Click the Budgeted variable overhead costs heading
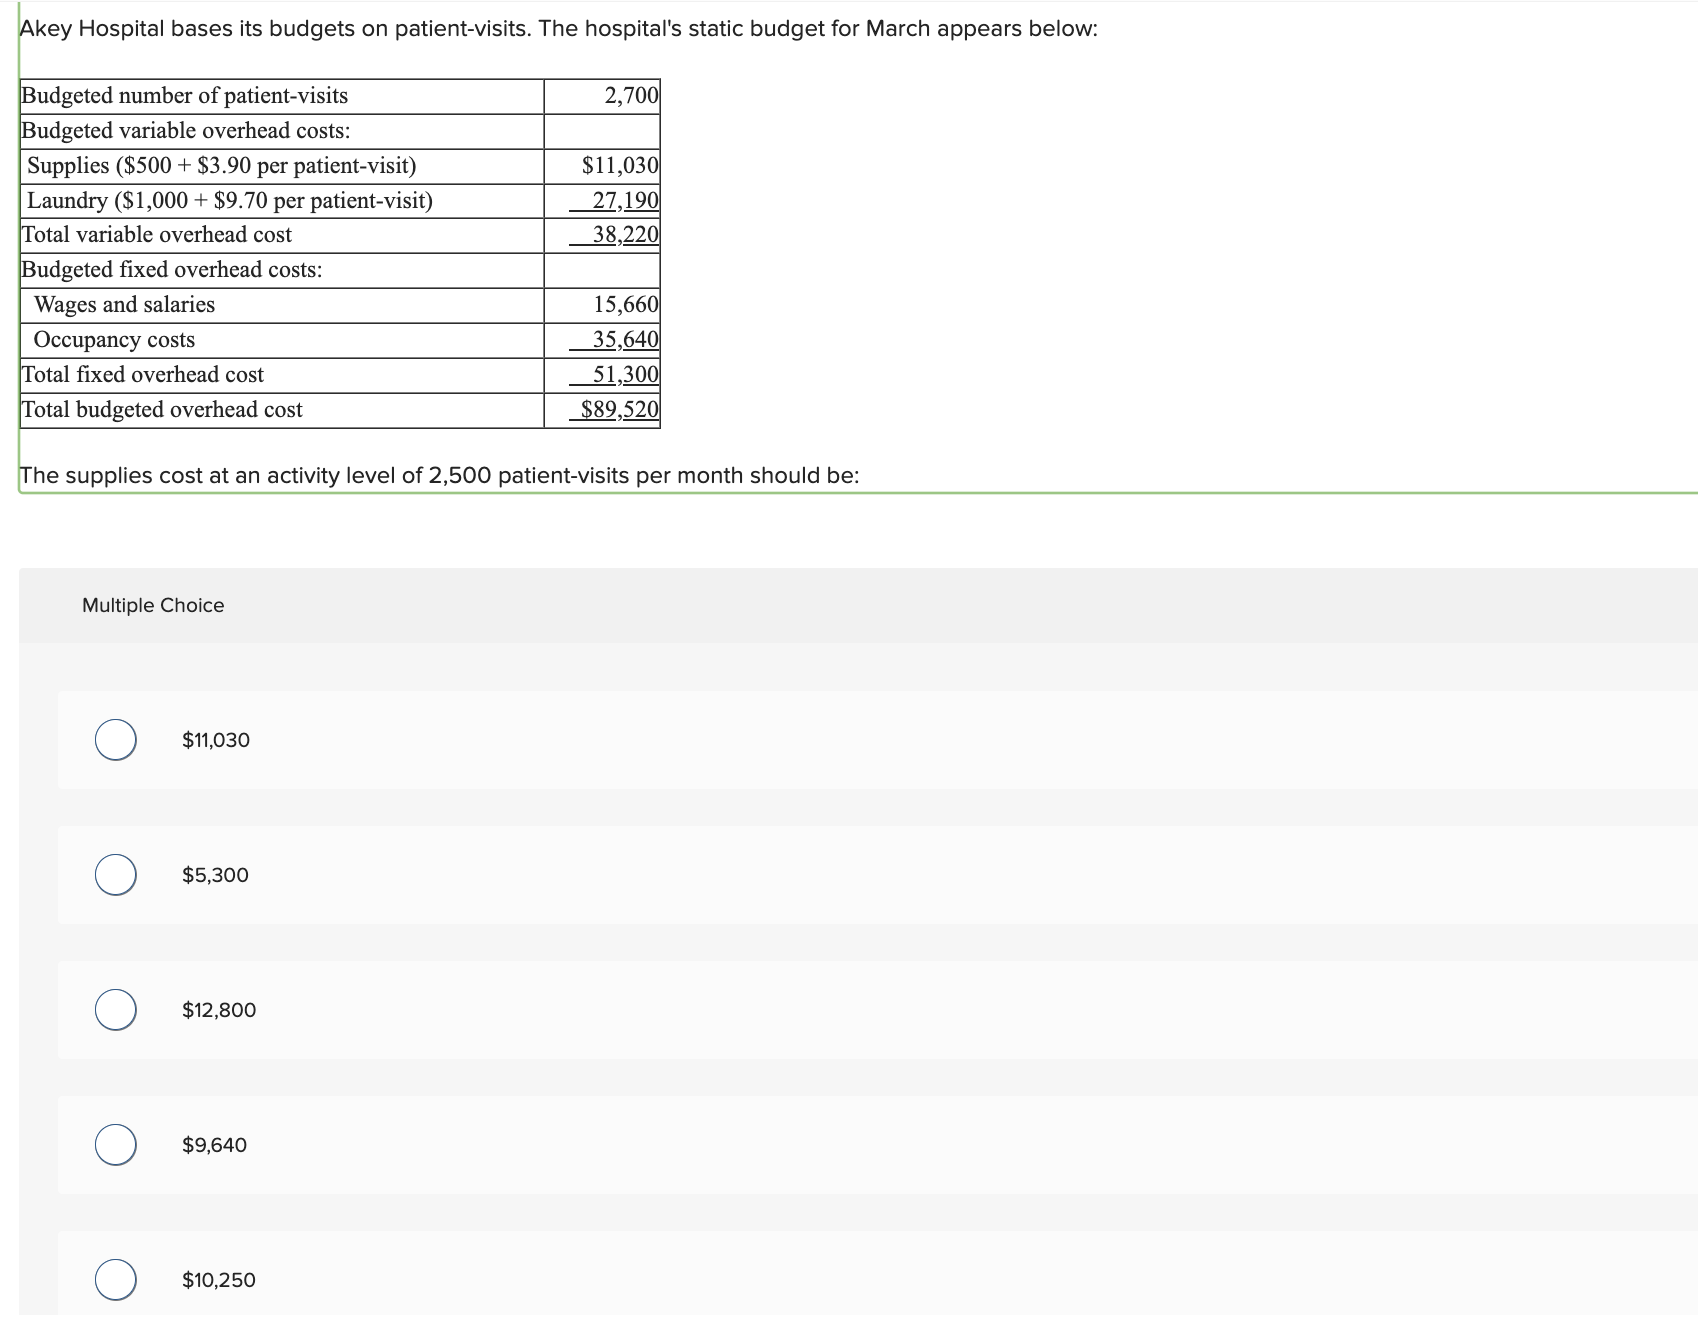Screen dimensions: 1698x1338 tap(186, 131)
